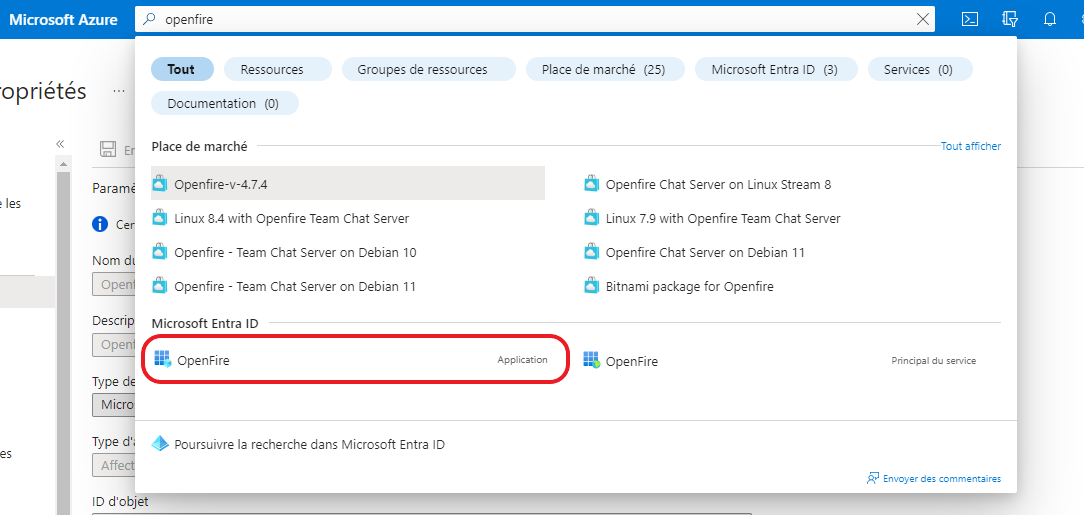Click the blue information icon
Viewport: 1084px width, 515px height.
point(100,224)
